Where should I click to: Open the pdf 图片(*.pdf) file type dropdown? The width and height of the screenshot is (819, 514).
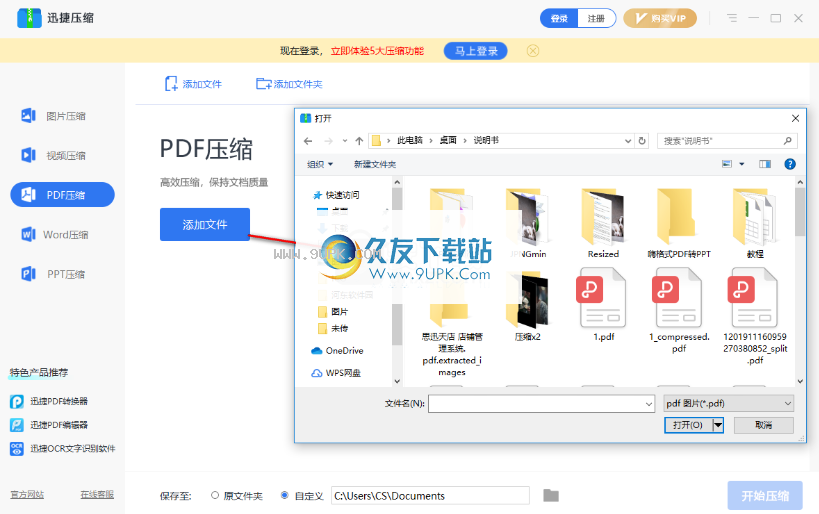pos(728,403)
